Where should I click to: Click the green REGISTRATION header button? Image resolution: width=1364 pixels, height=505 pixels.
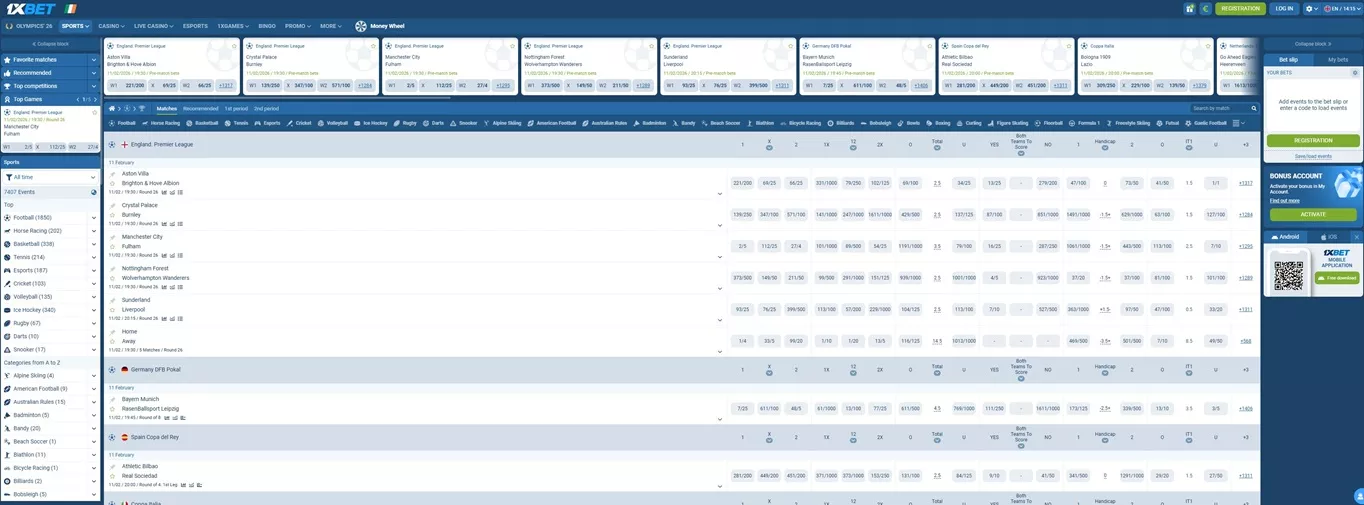coord(1240,8)
